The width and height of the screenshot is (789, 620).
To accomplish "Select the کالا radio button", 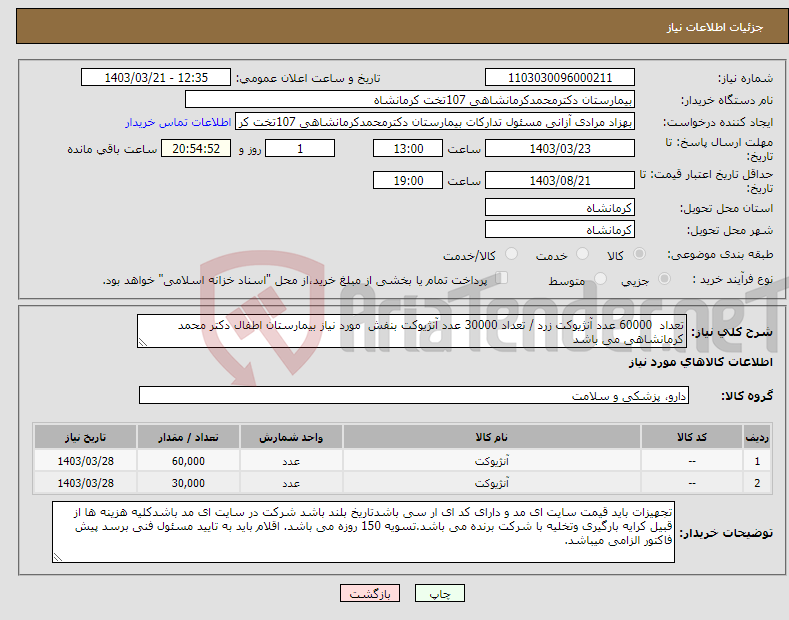I will [x=639, y=254].
